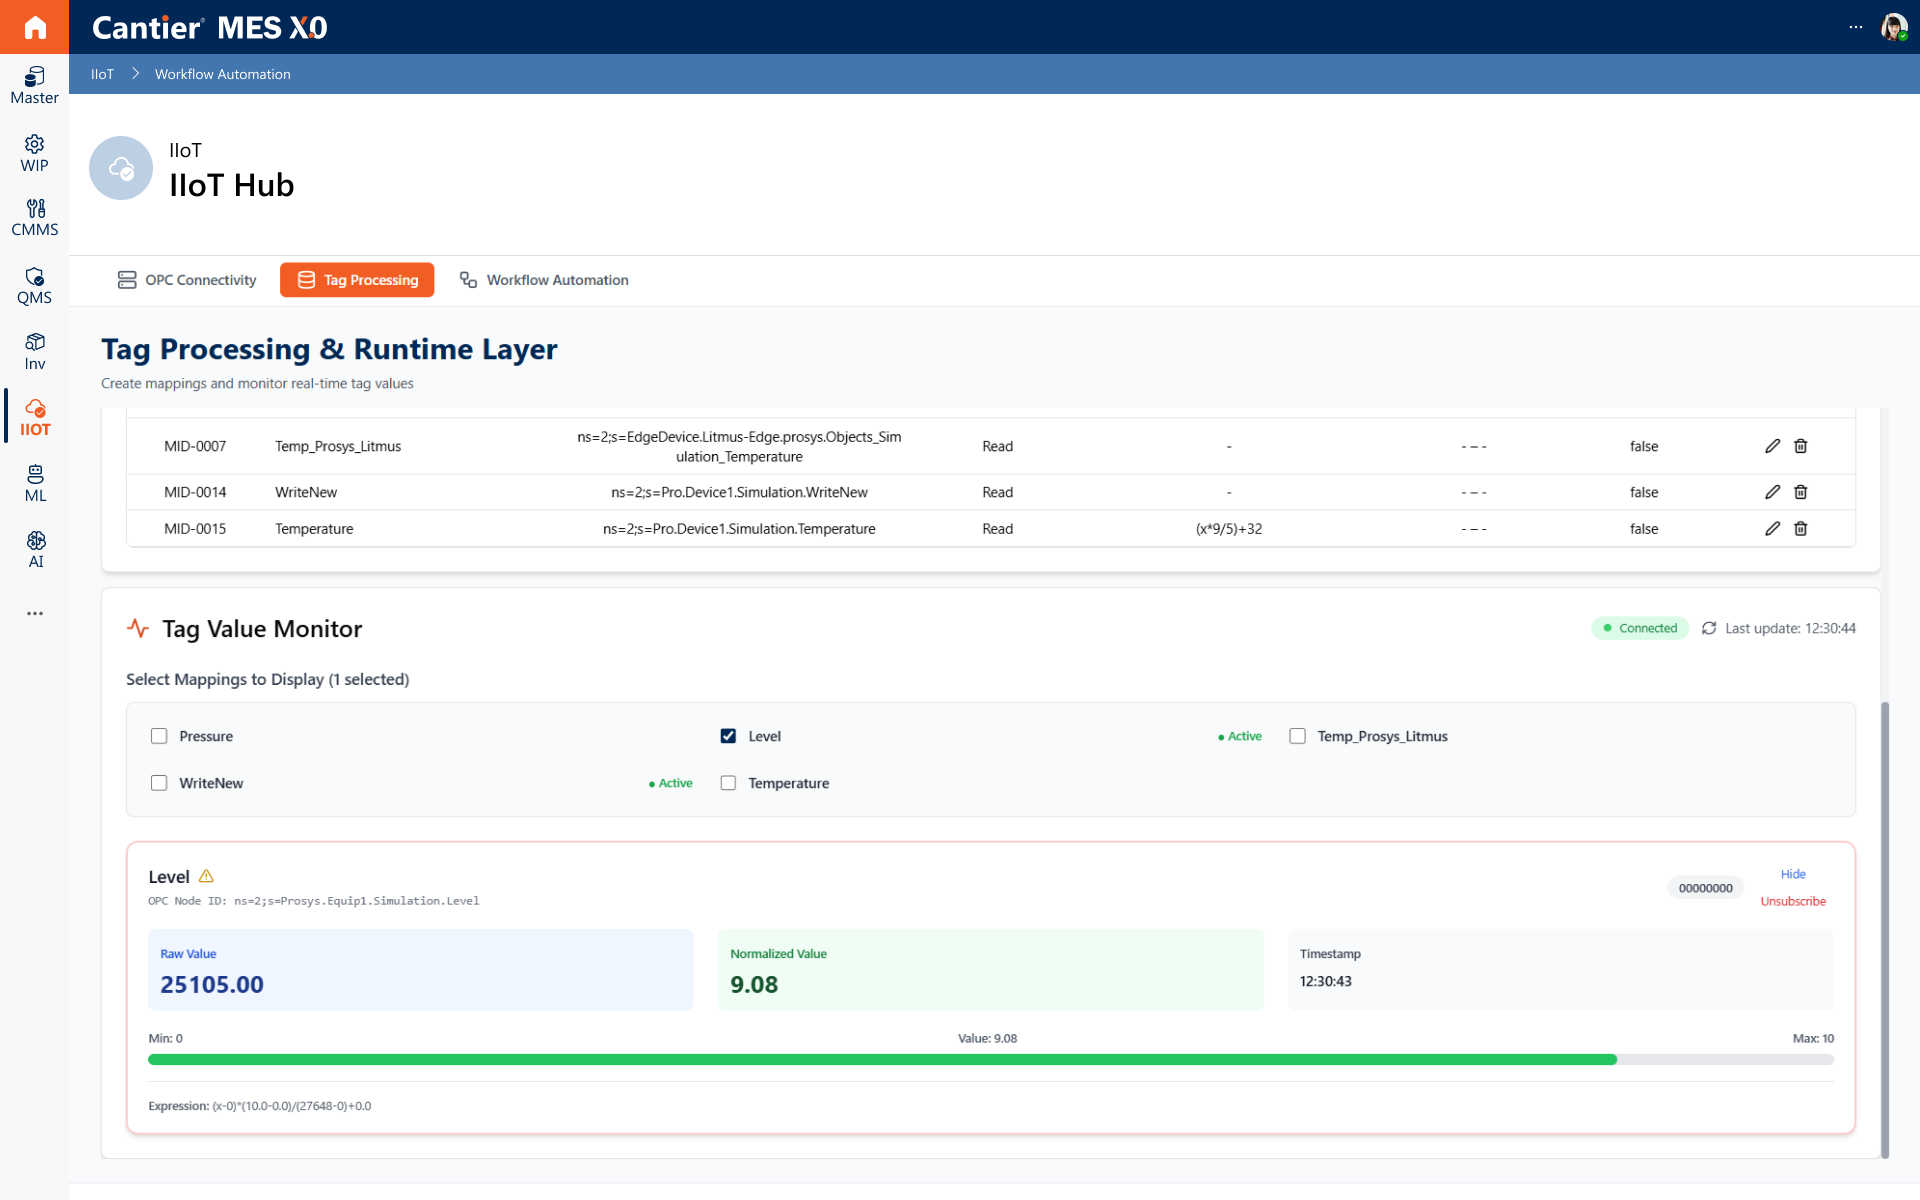Delete mapping MID-0015 Temperature

[1800, 528]
